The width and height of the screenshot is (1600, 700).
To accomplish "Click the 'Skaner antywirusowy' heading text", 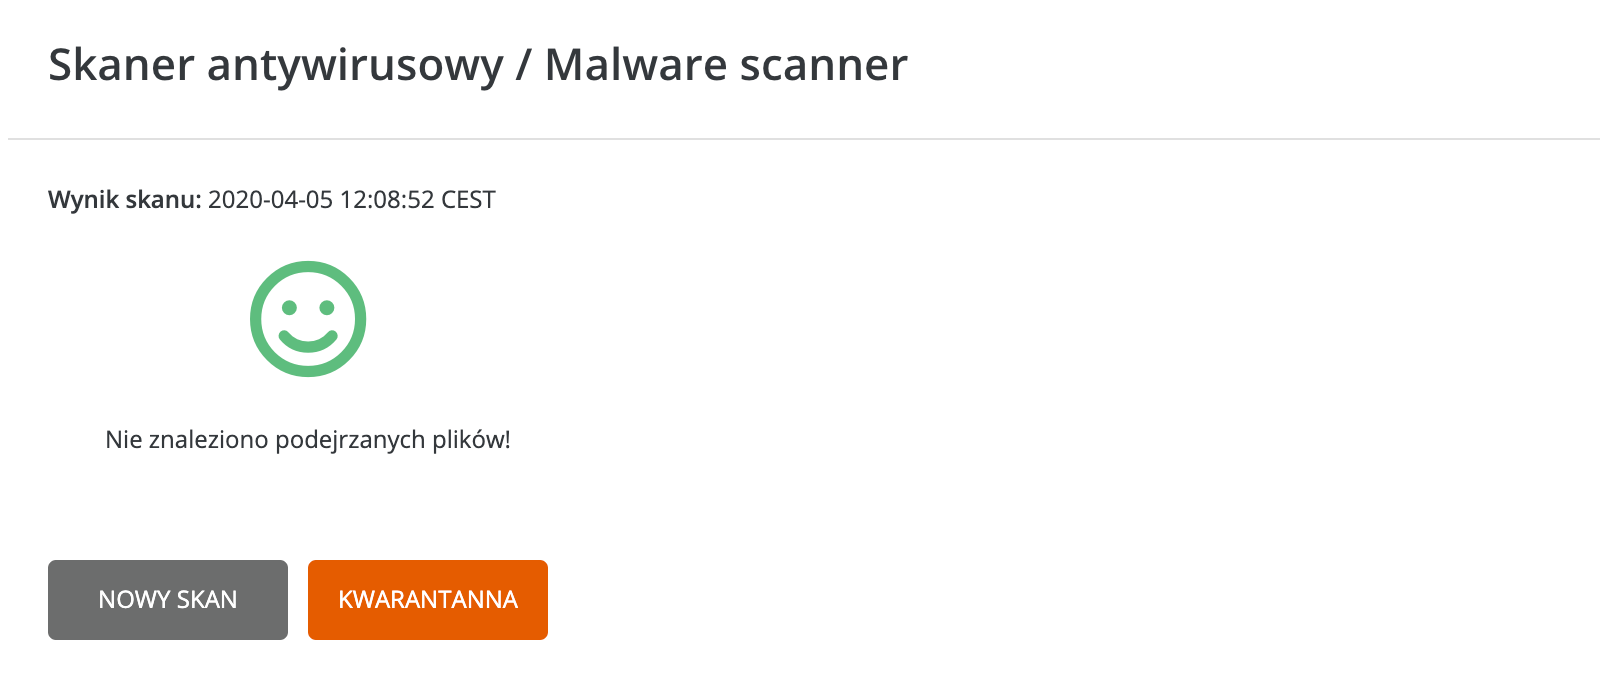I will click(276, 66).
